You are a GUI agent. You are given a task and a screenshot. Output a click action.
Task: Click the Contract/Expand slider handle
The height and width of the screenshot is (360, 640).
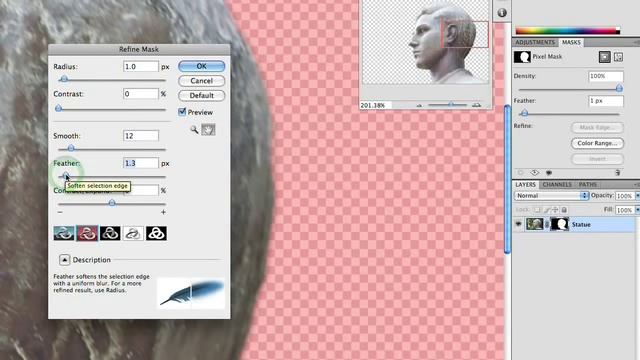click(x=112, y=202)
